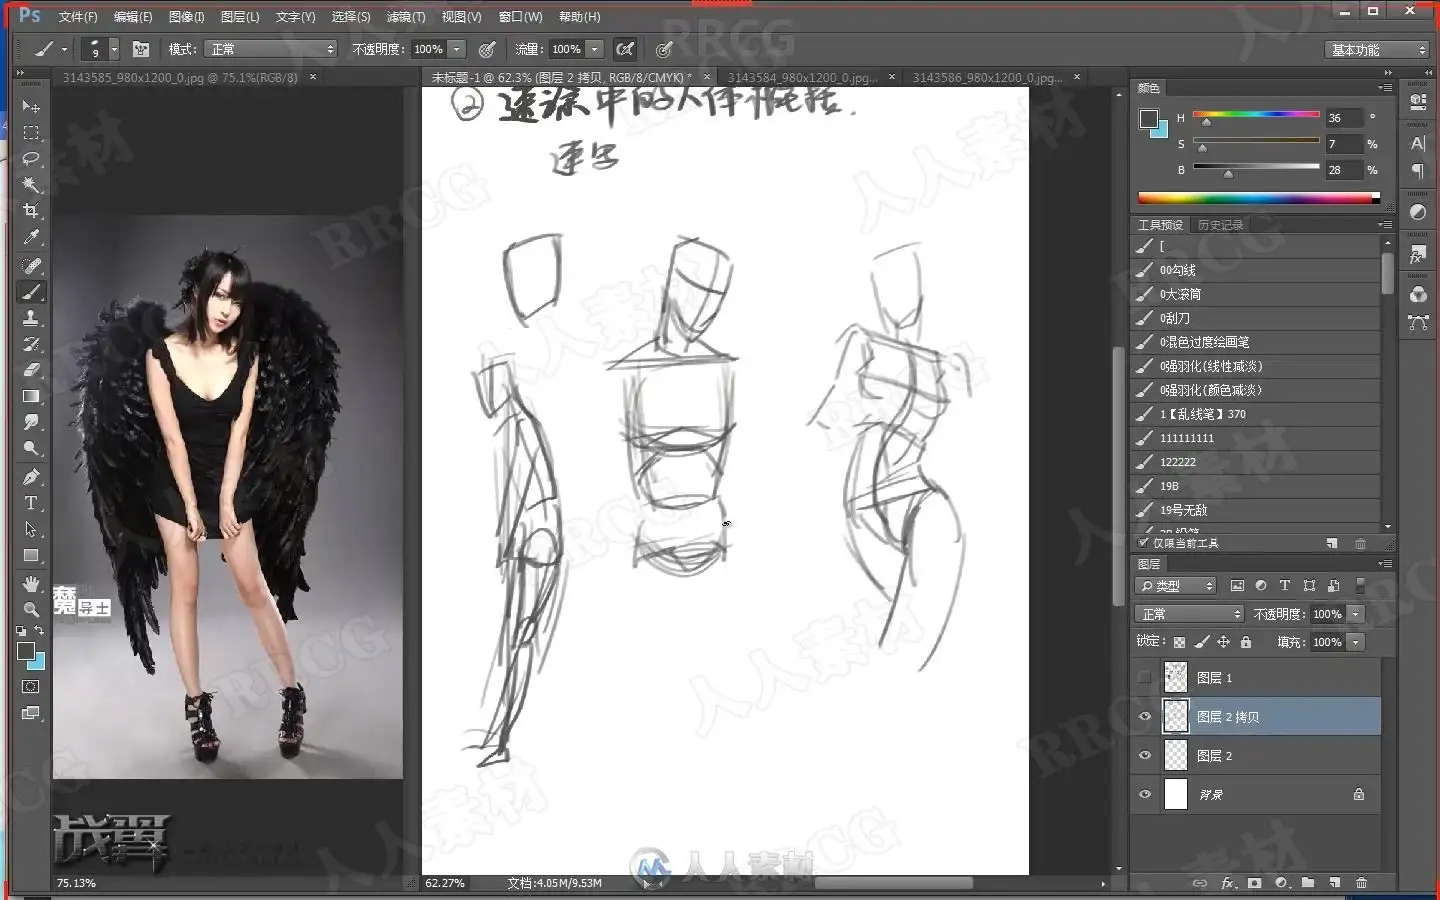Select tool preset 0大滚筒

1258,294
